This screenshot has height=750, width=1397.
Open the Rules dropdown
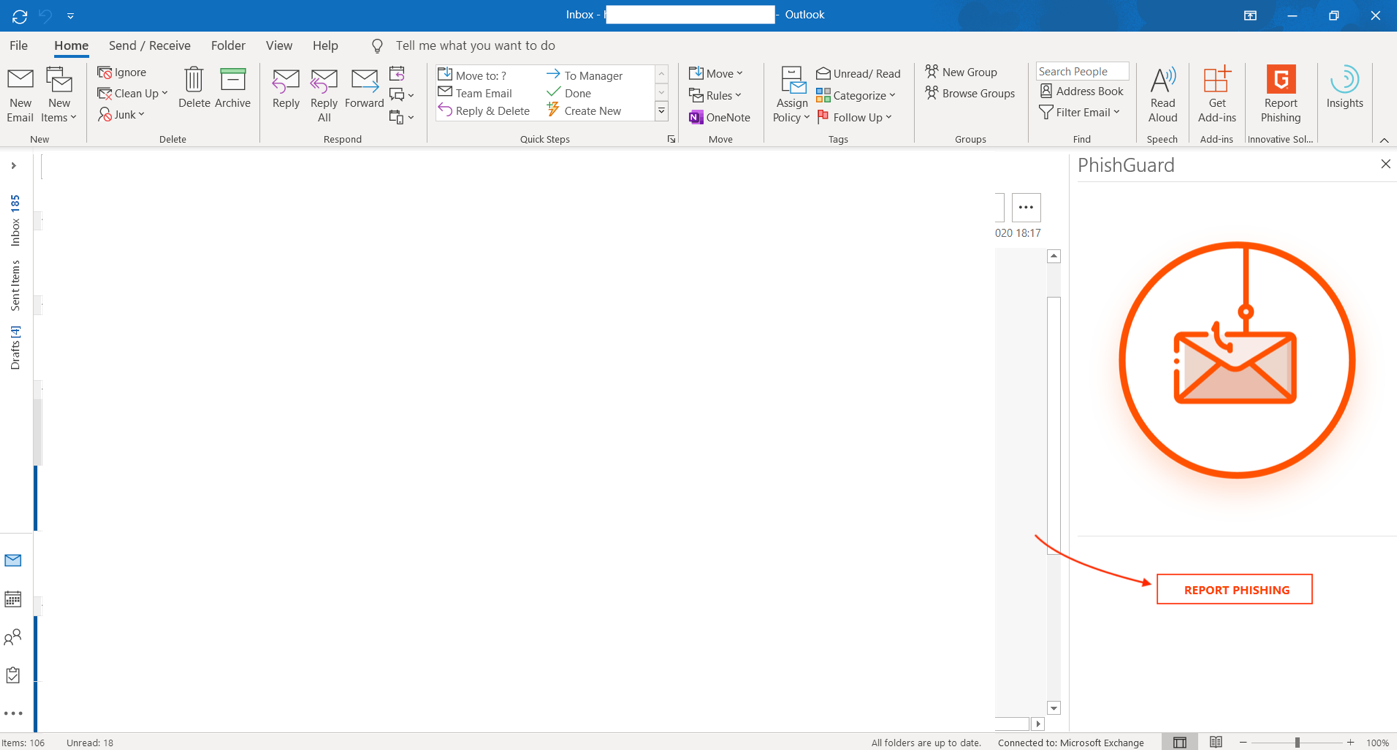[x=715, y=95]
